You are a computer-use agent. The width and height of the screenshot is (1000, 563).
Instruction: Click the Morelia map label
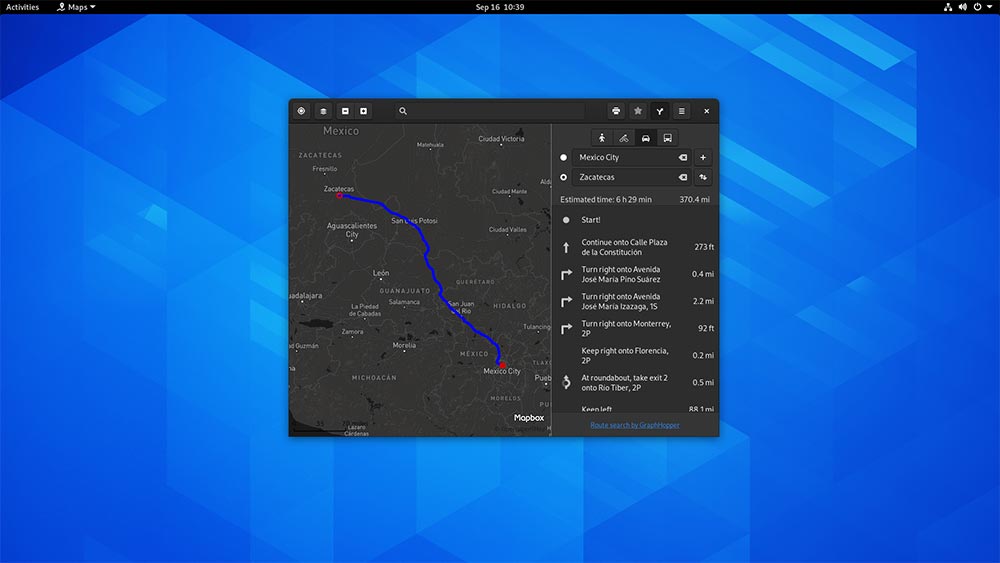pyautogui.click(x=404, y=345)
